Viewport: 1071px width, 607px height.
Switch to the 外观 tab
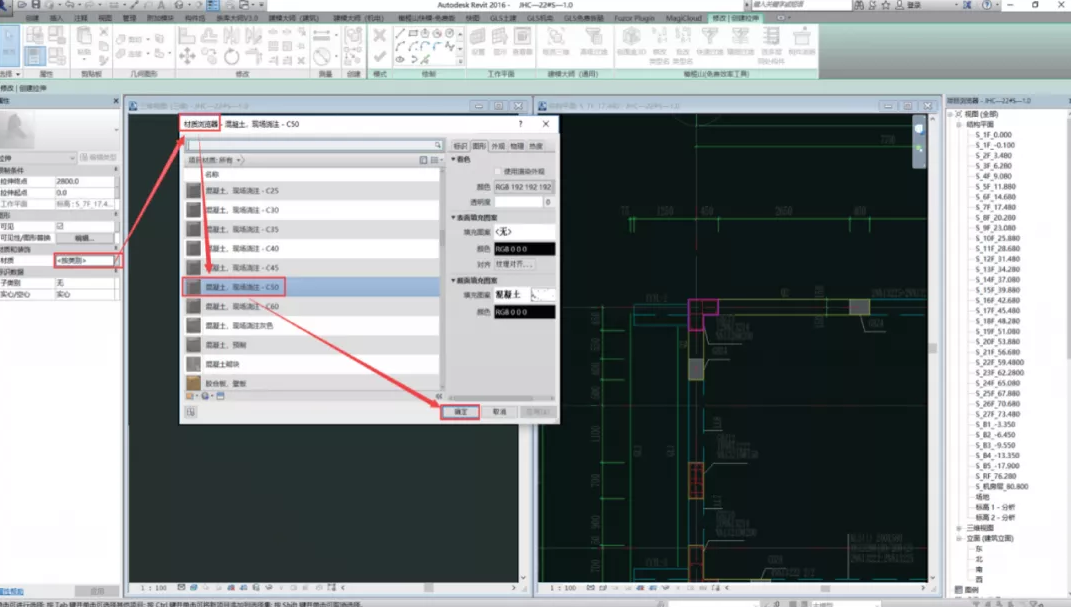coord(497,146)
